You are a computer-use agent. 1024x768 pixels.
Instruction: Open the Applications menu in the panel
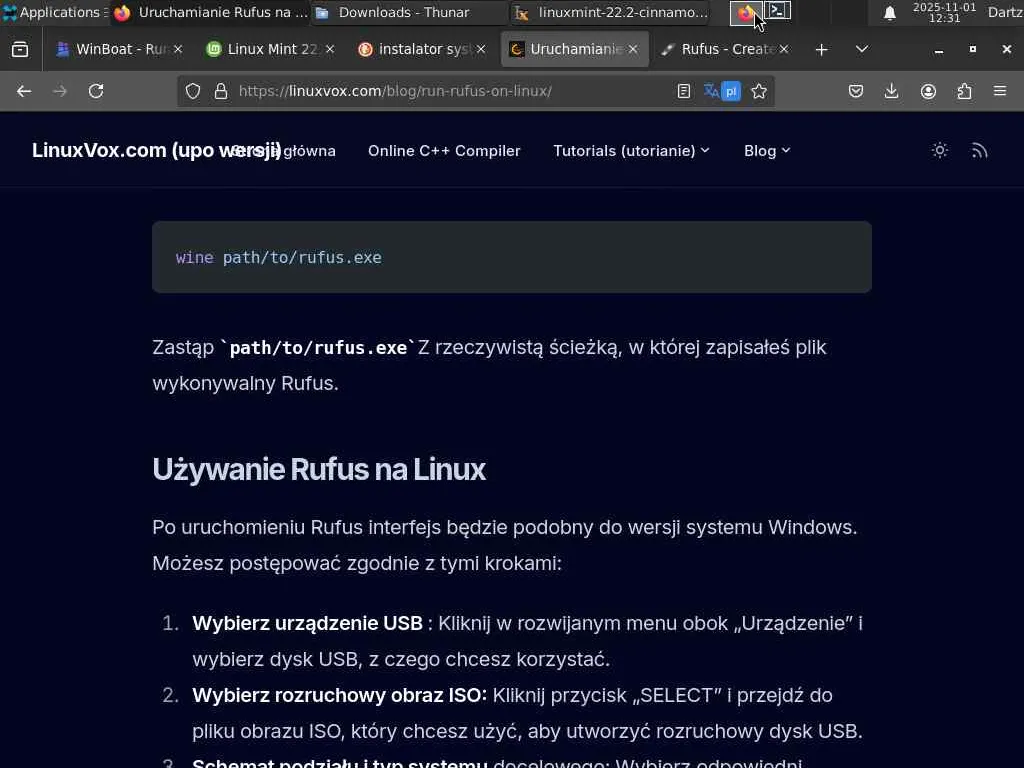click(54, 12)
